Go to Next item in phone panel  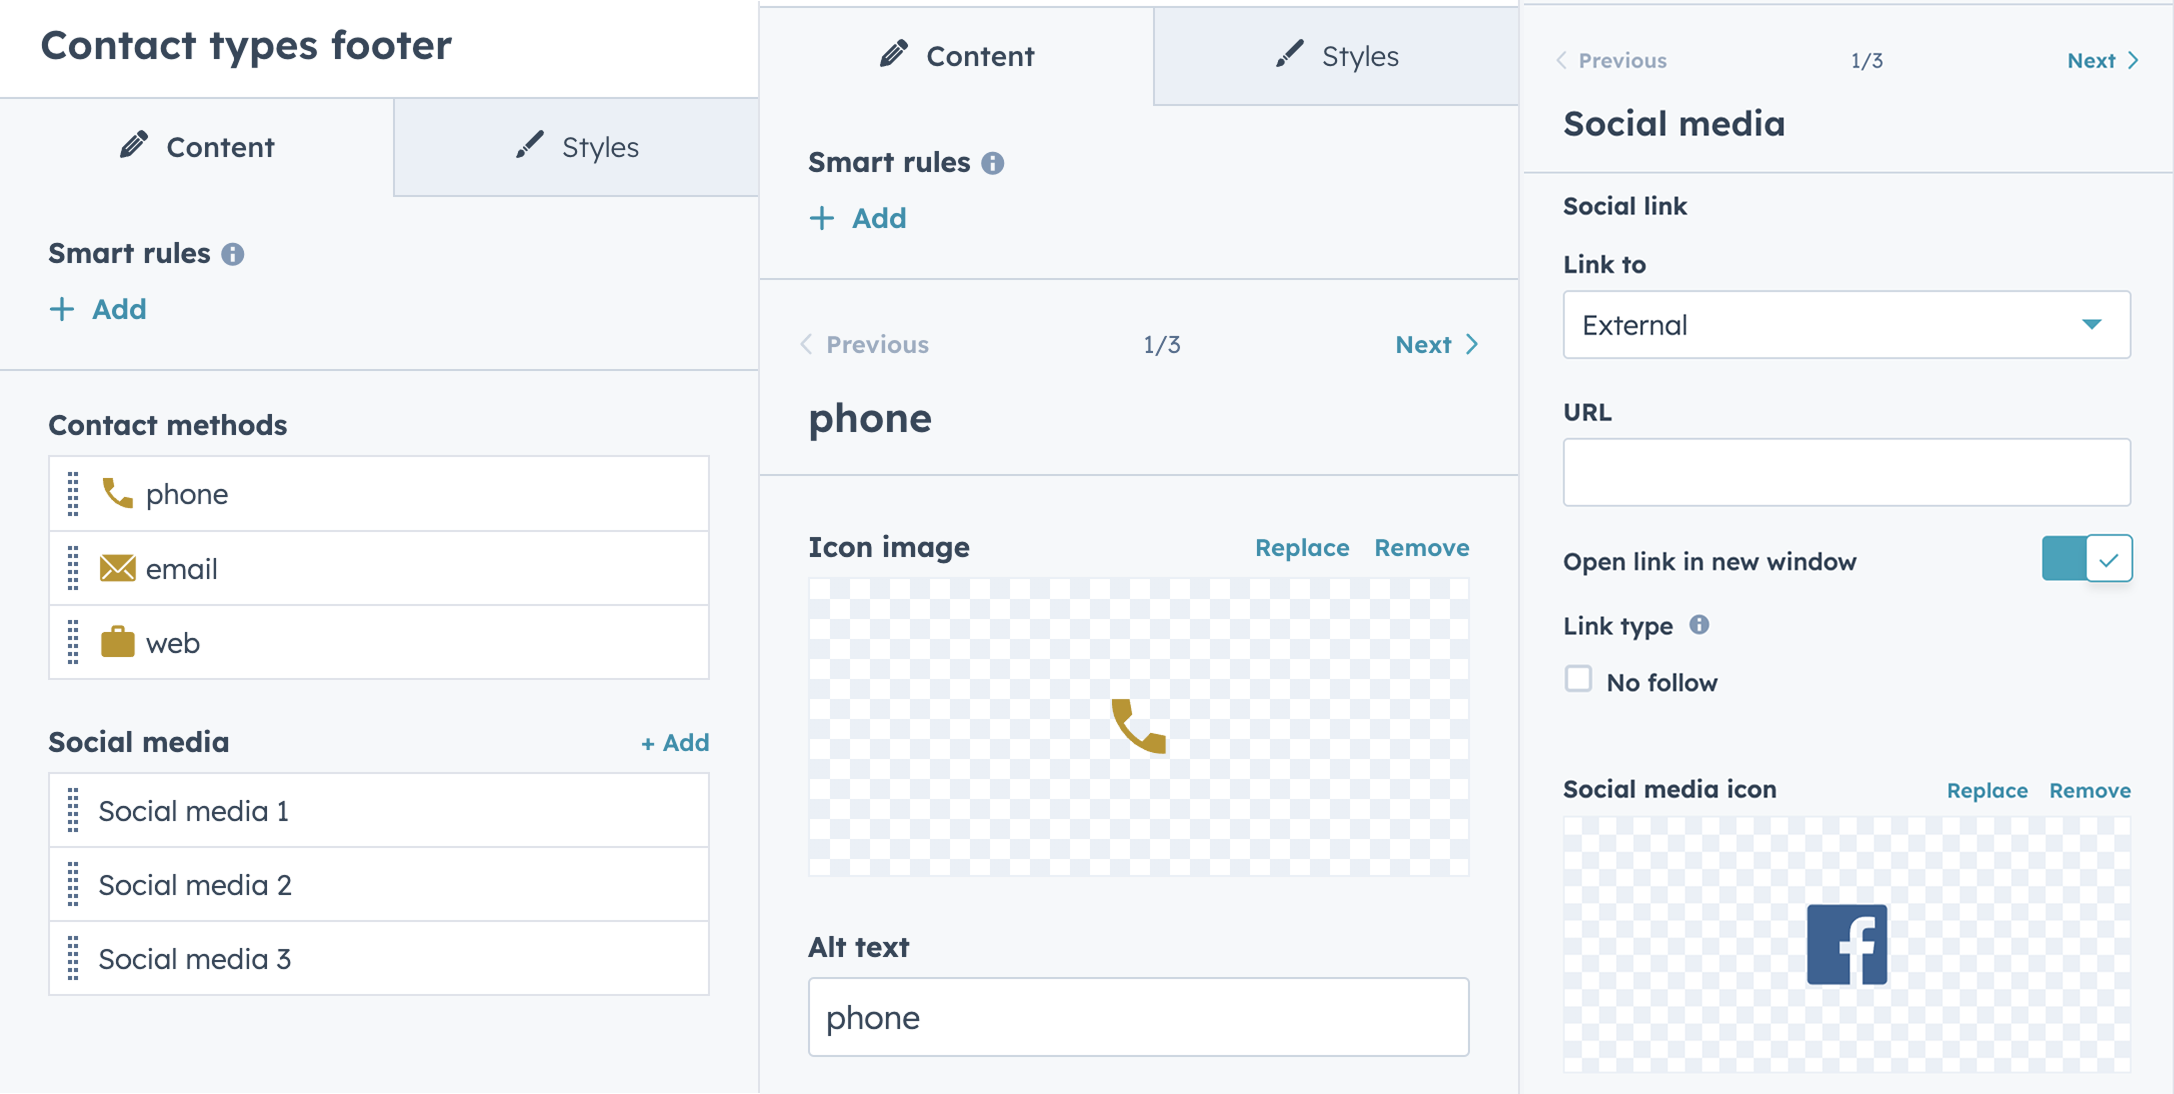tap(1436, 345)
